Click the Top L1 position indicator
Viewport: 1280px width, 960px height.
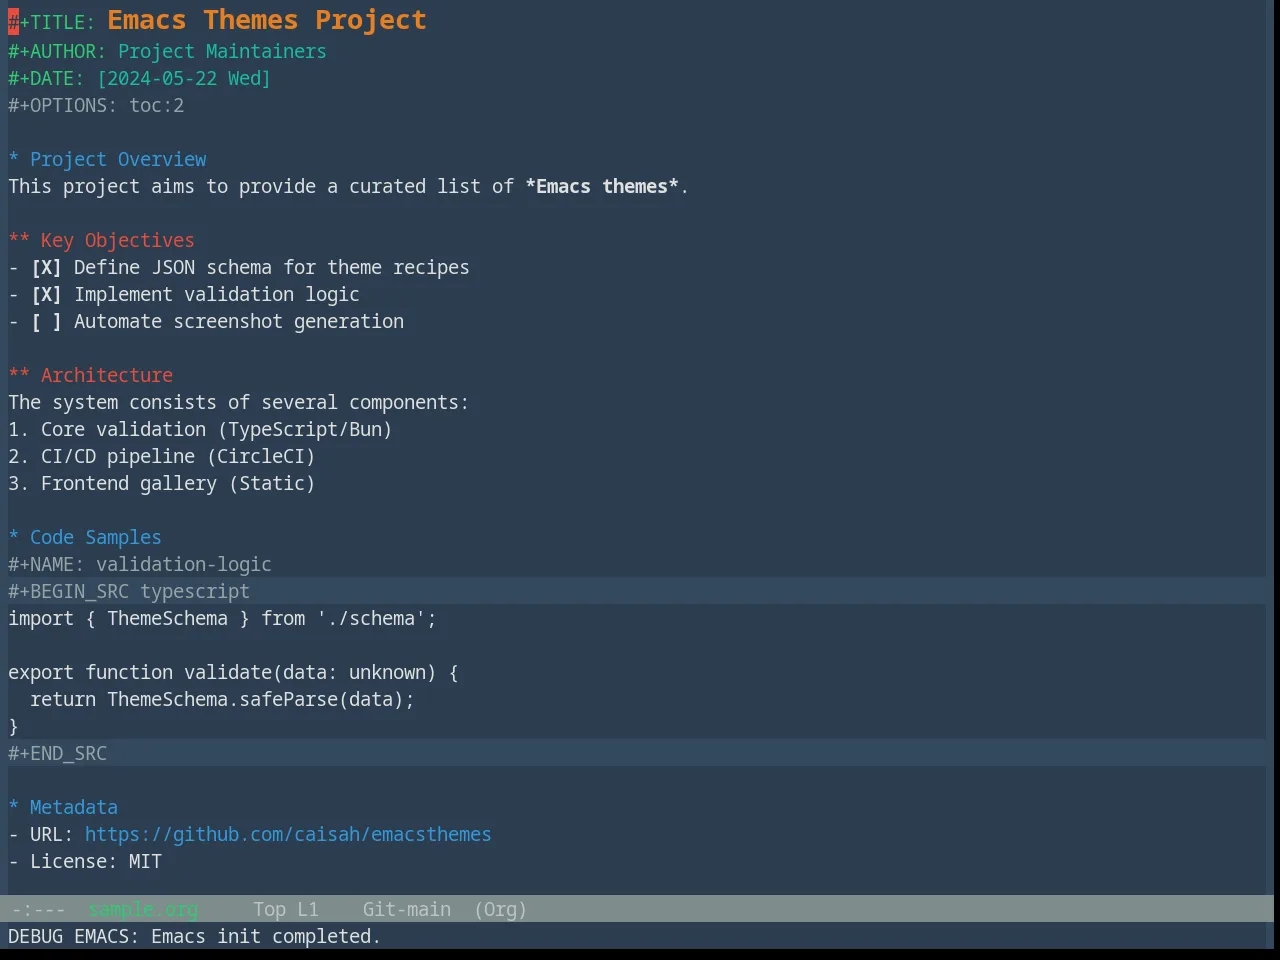pos(285,910)
